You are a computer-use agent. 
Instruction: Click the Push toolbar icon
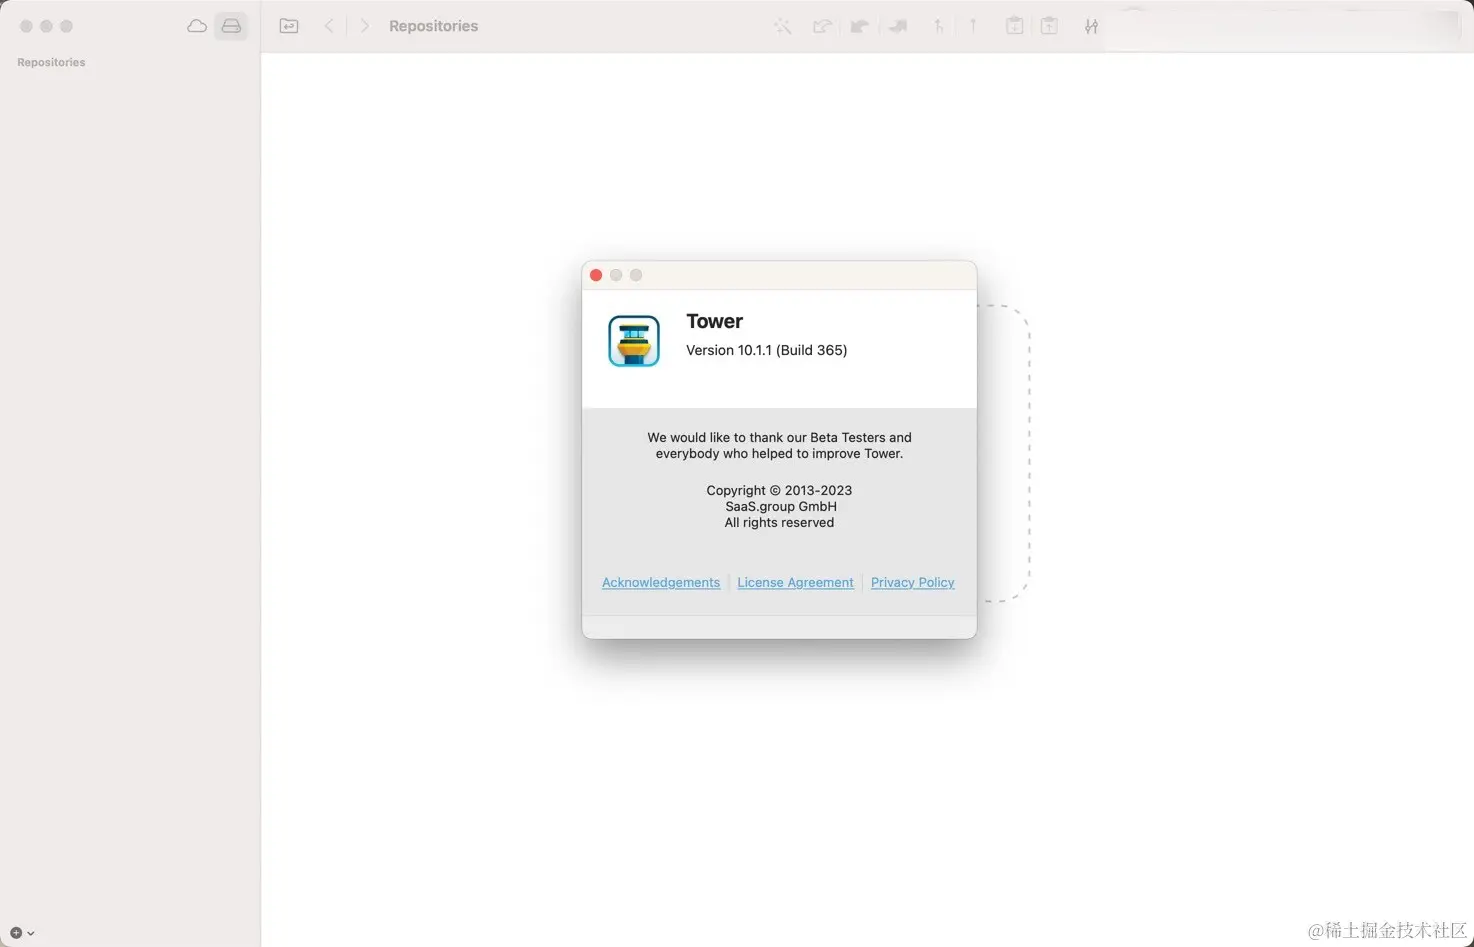tap(898, 26)
